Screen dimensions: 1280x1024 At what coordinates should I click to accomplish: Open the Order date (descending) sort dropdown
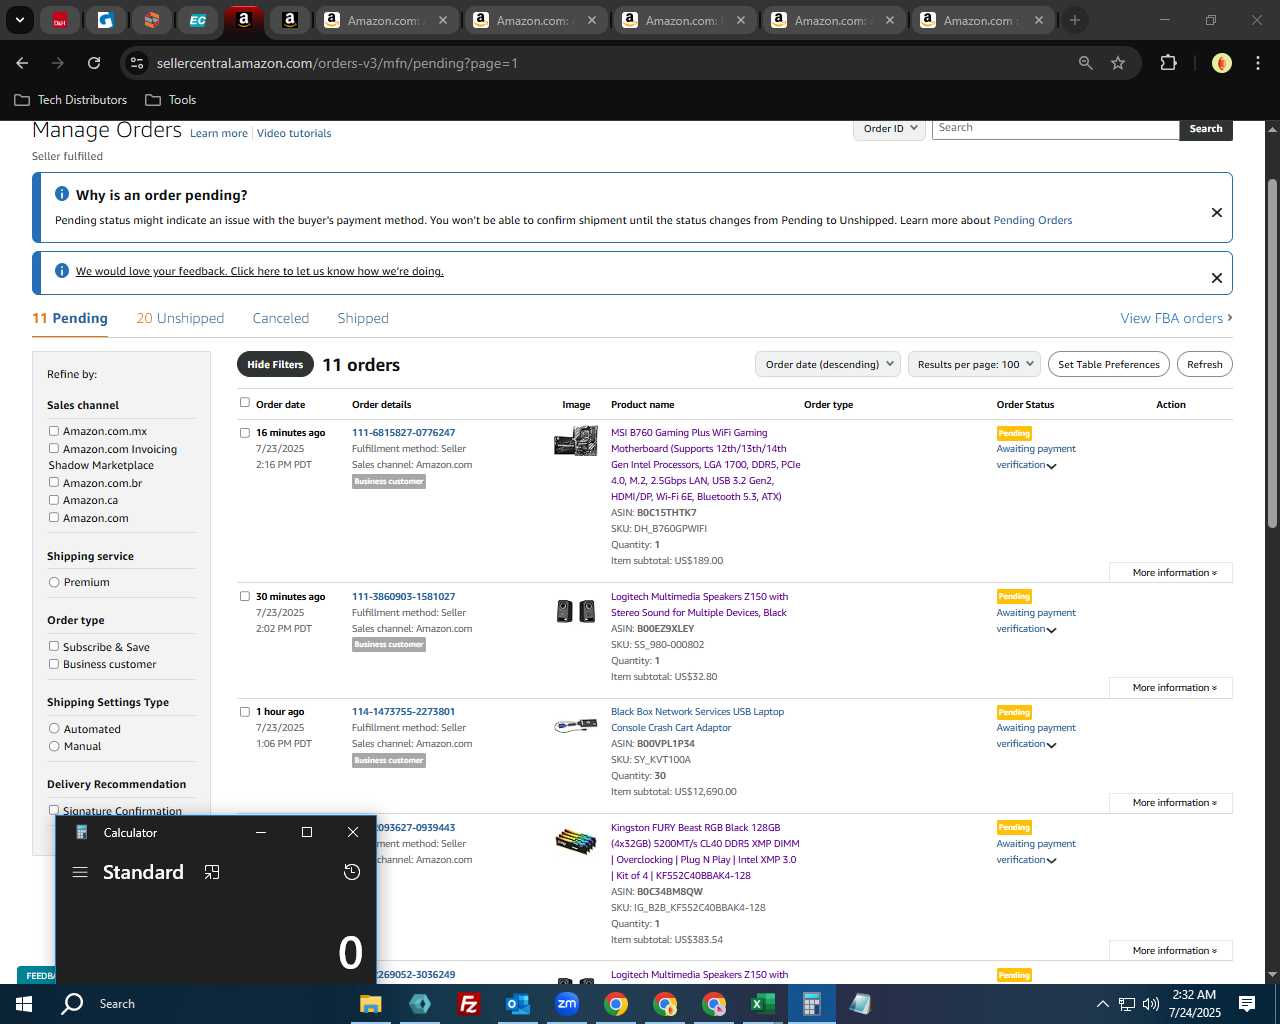point(828,364)
